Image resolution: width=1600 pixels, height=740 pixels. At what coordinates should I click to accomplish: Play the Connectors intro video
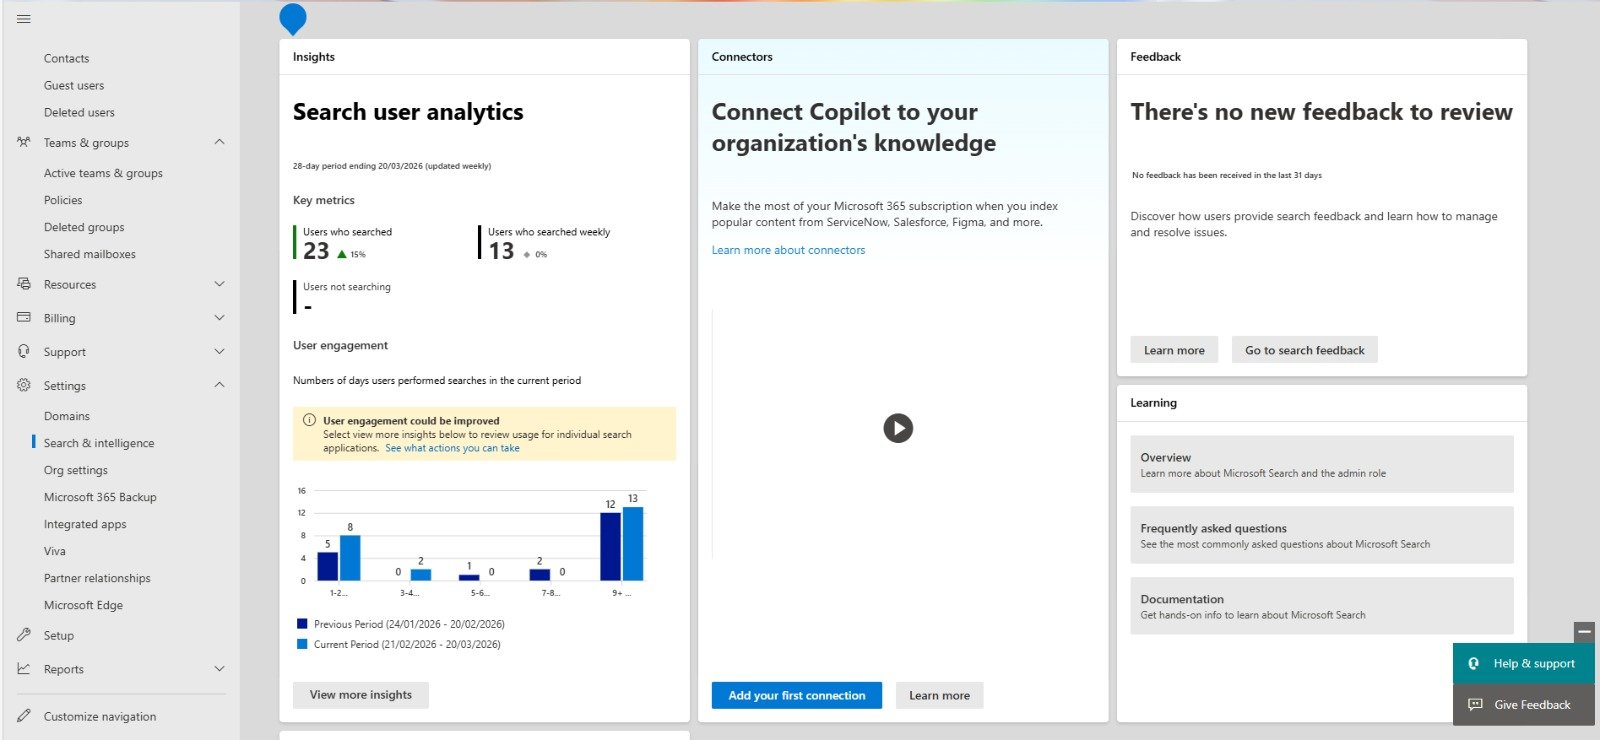click(x=898, y=428)
